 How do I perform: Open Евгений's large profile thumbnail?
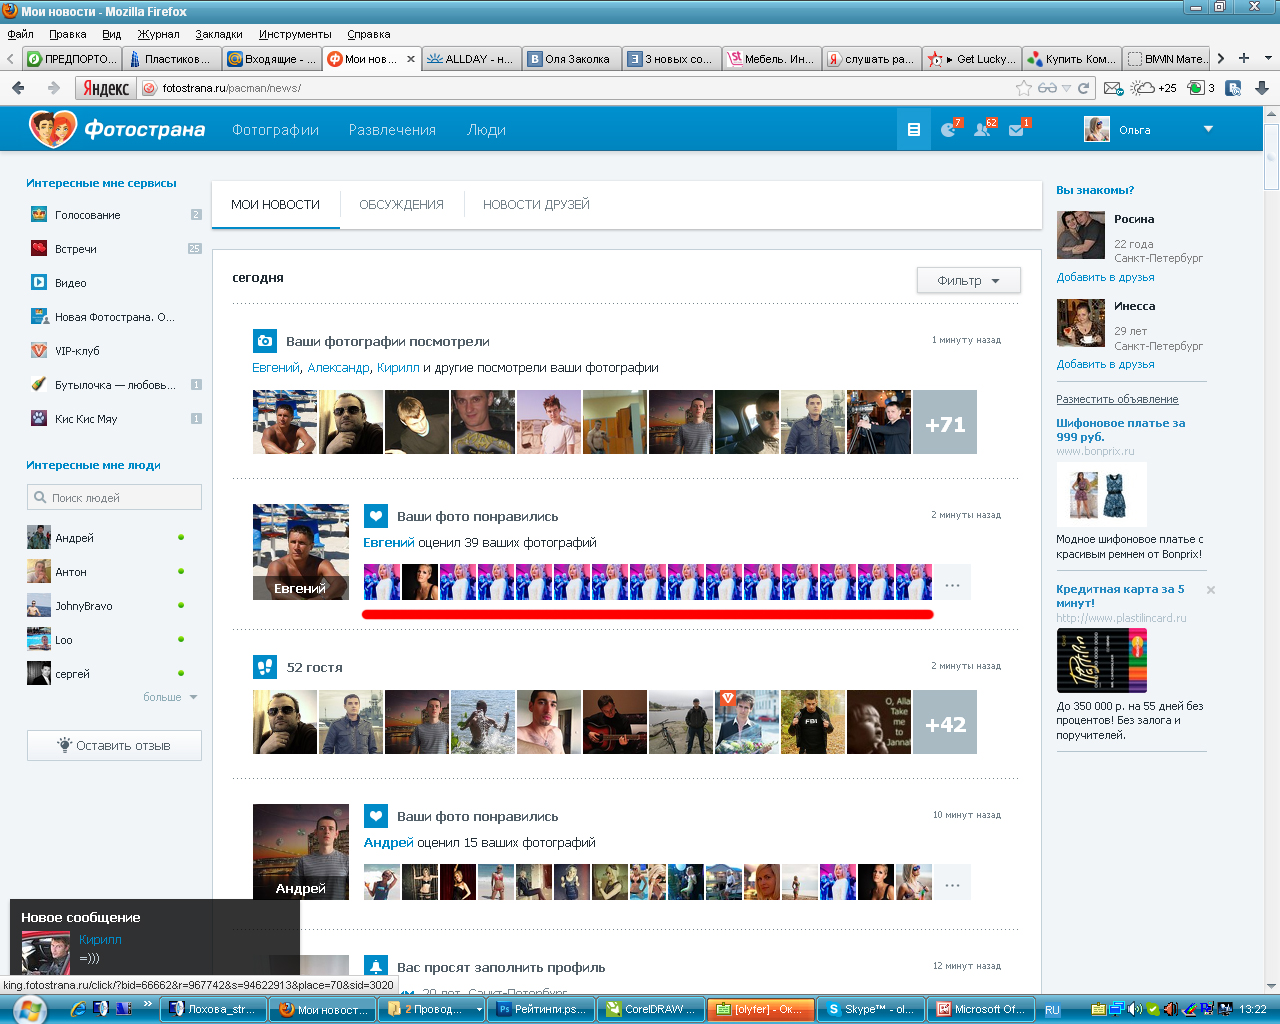[x=301, y=552]
